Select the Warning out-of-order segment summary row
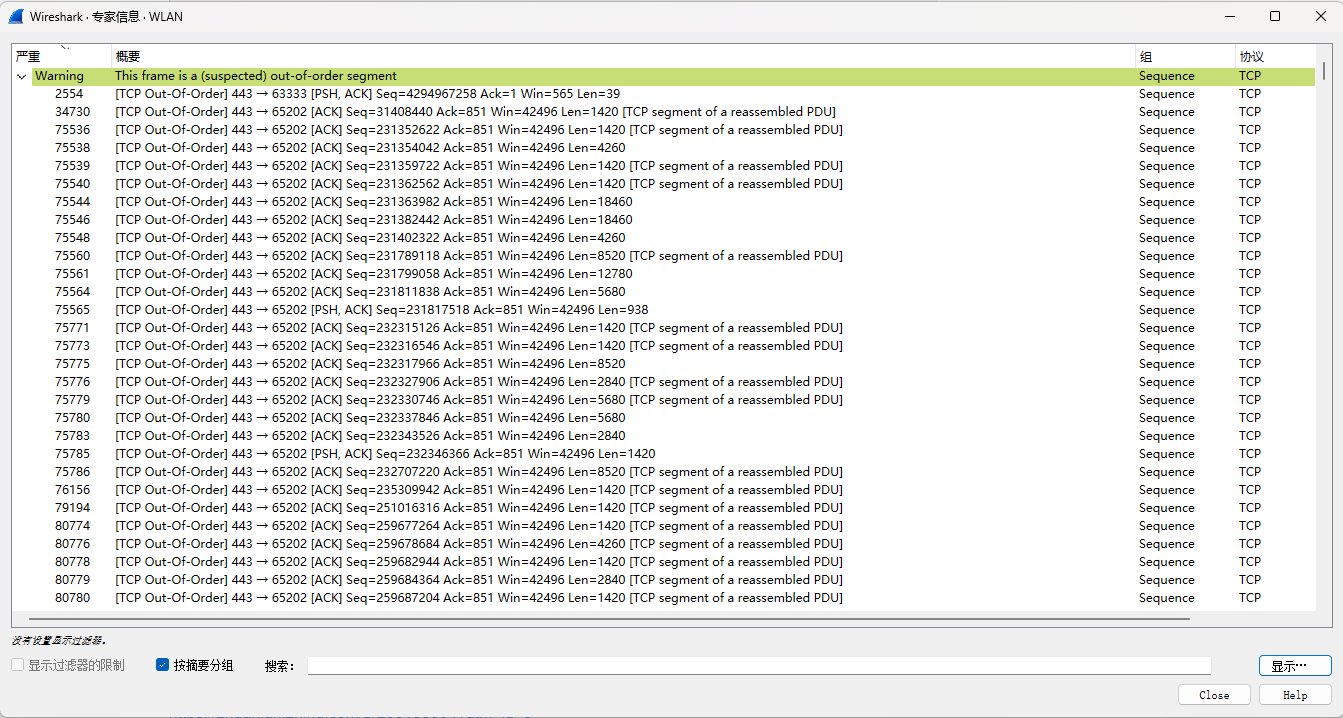Image resolution: width=1343 pixels, height=718 pixels. coord(673,76)
